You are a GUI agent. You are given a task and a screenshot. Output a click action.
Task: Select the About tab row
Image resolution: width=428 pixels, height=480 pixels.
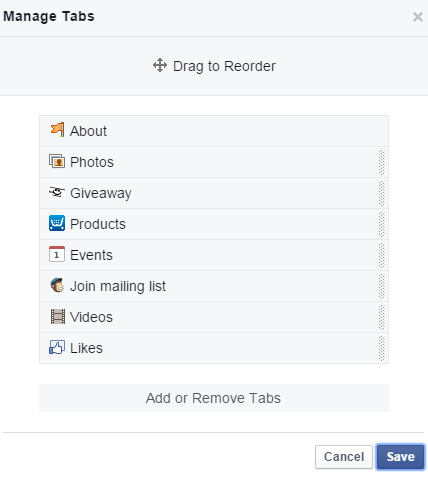click(214, 131)
